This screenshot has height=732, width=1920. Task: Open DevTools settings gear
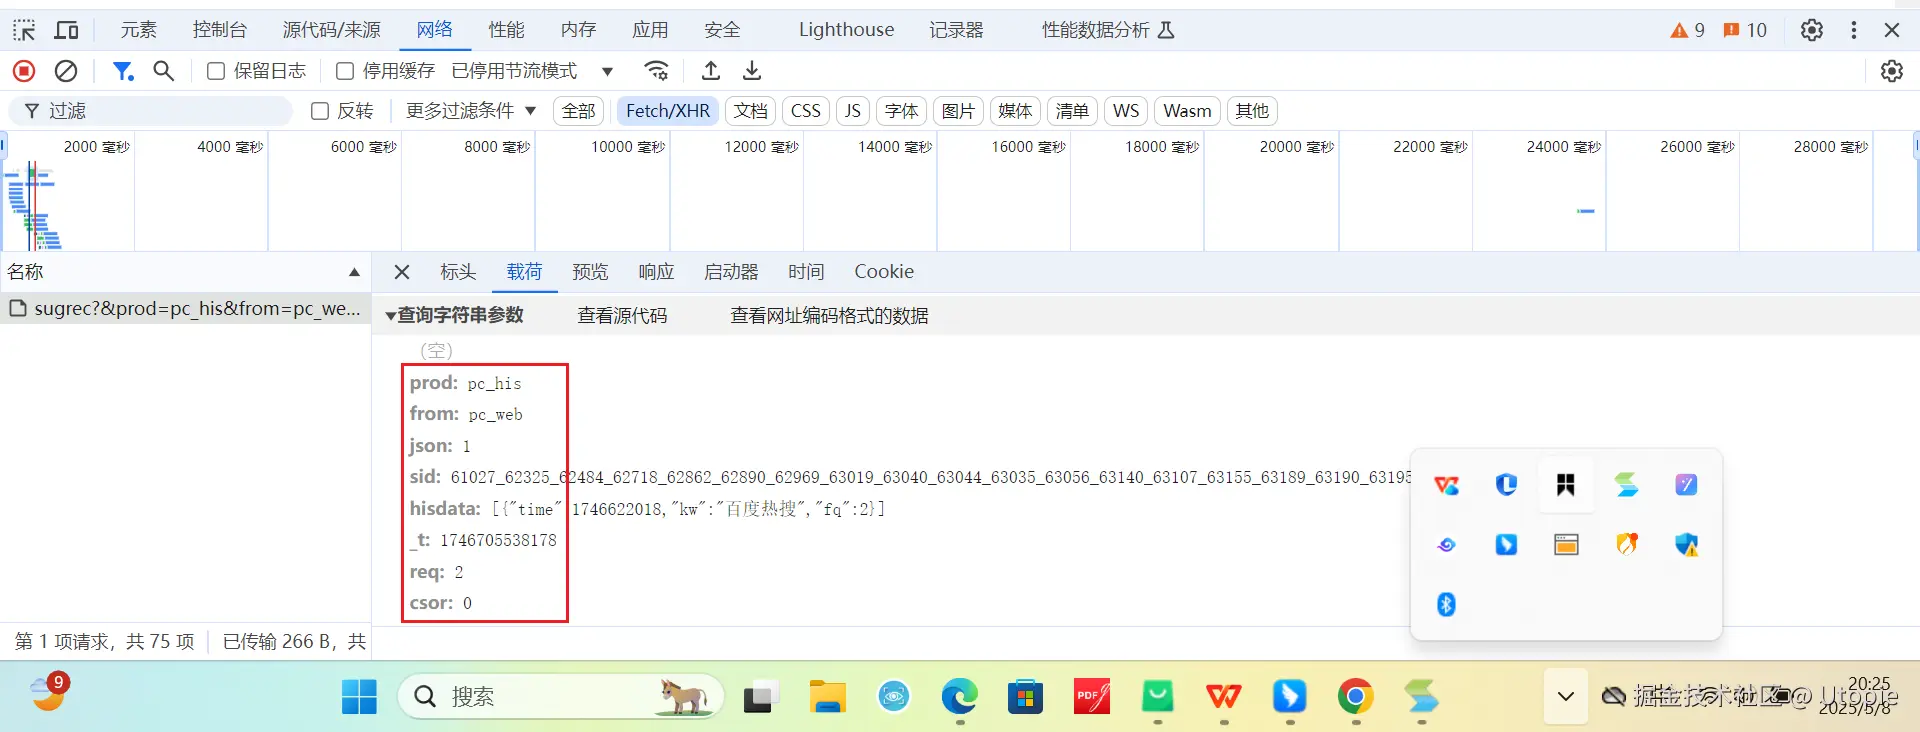pos(1812,30)
